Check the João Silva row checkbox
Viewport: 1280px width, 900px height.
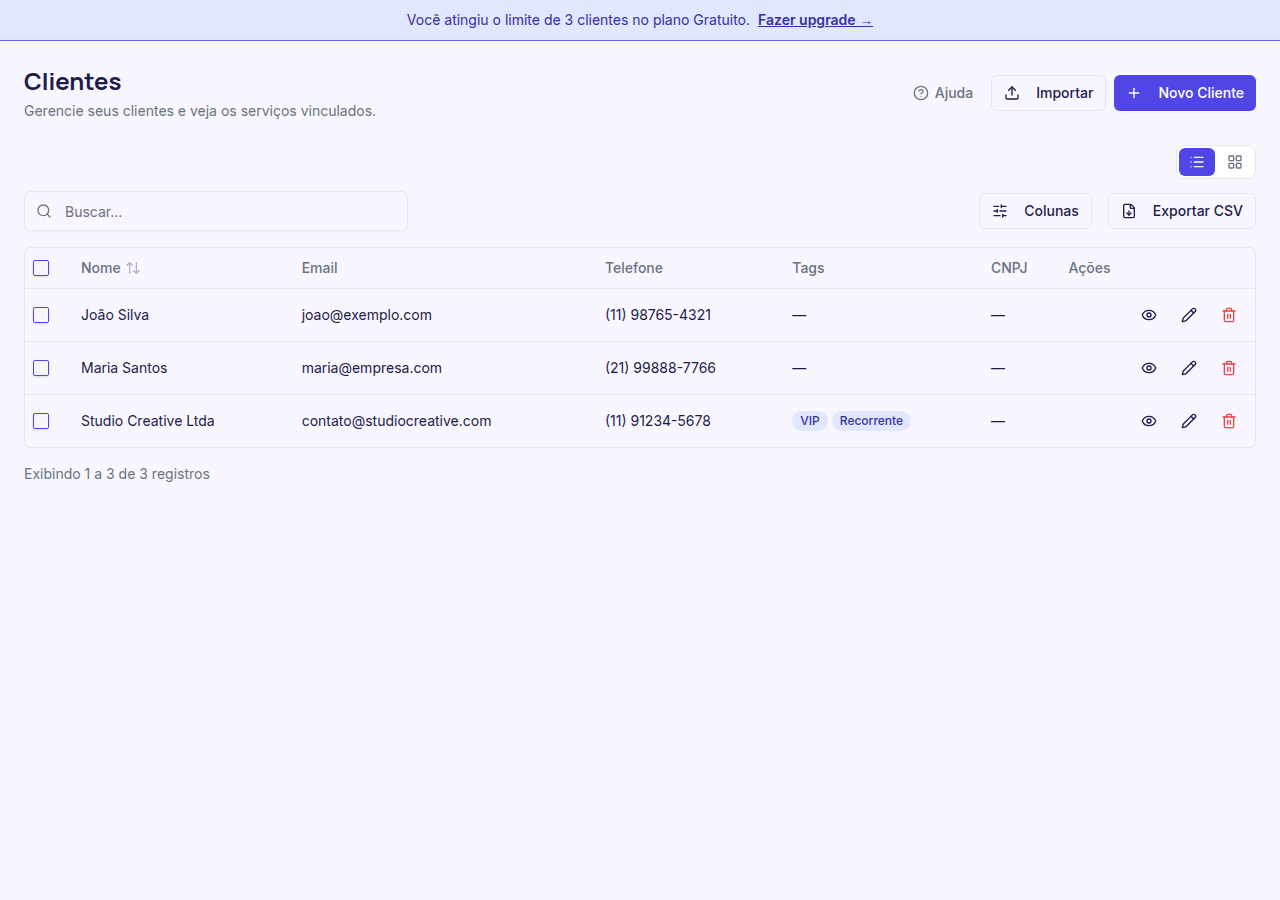41,315
